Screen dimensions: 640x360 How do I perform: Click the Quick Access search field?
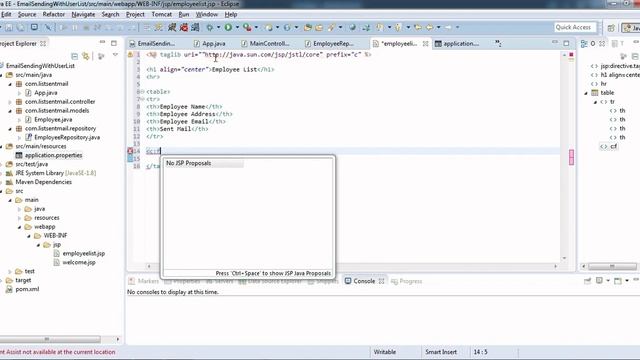tap(575, 27)
